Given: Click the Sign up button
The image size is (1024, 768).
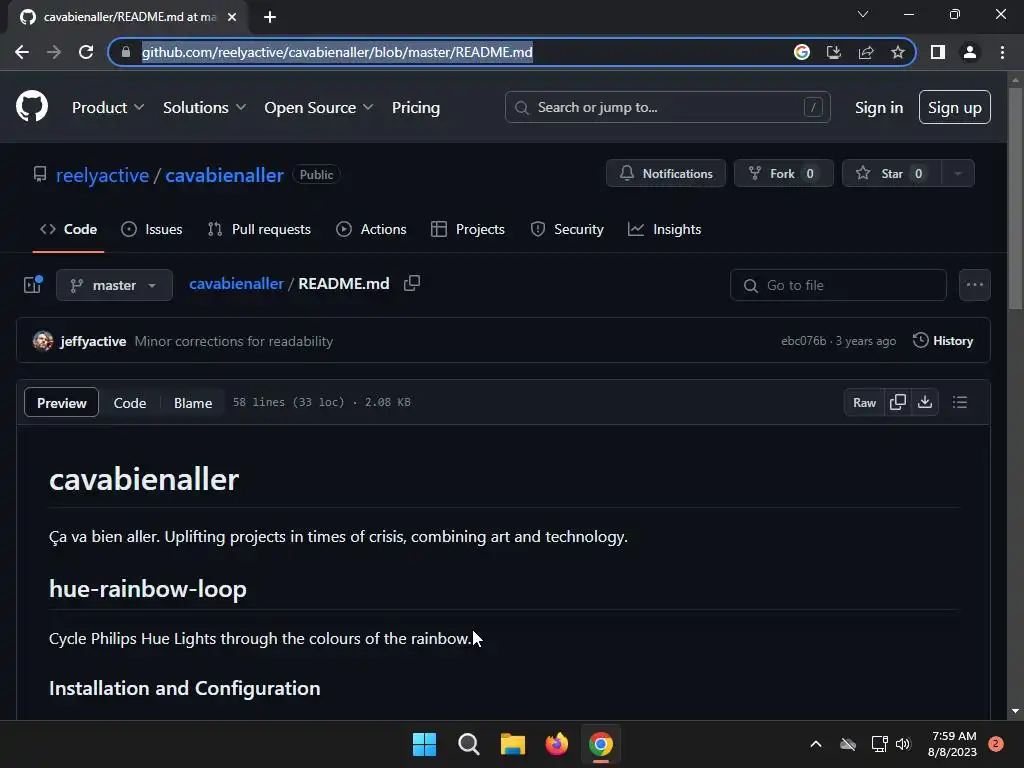Looking at the screenshot, I should point(955,107).
